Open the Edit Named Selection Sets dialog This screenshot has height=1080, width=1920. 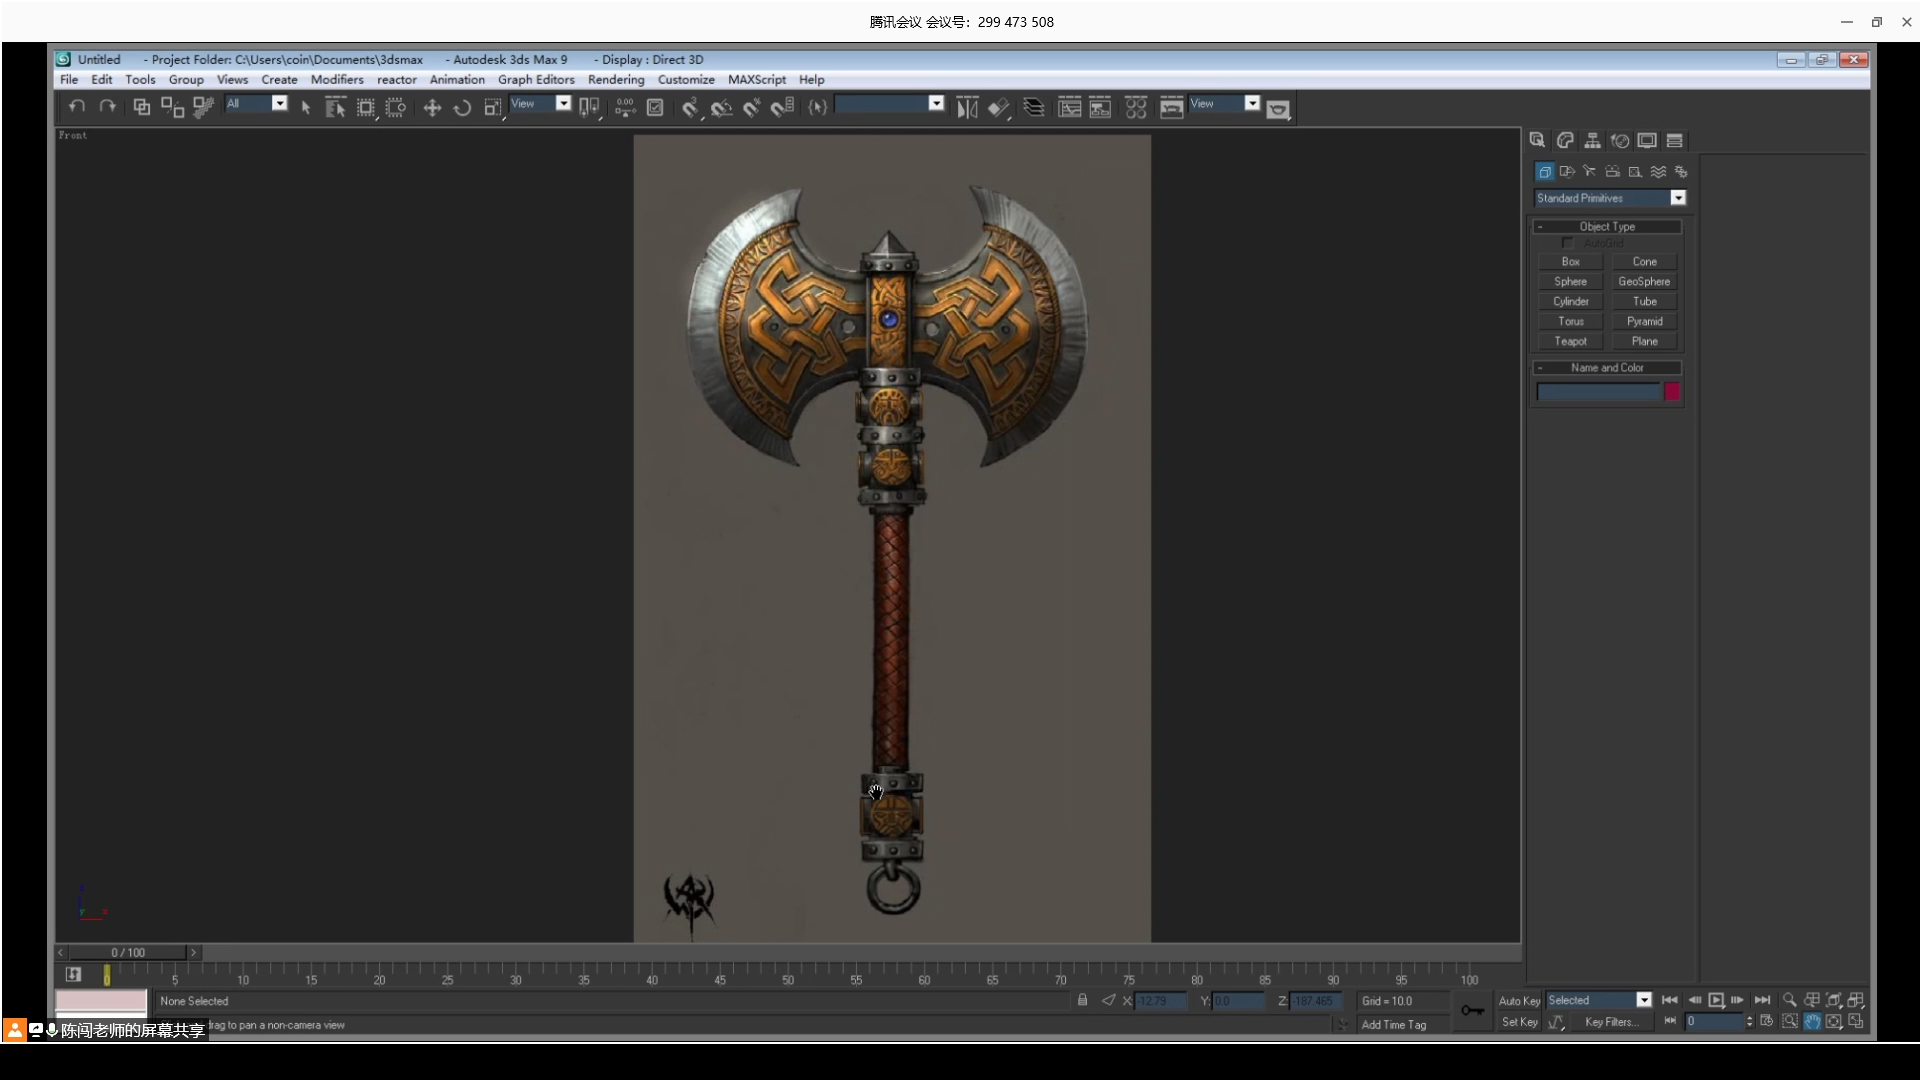818,107
